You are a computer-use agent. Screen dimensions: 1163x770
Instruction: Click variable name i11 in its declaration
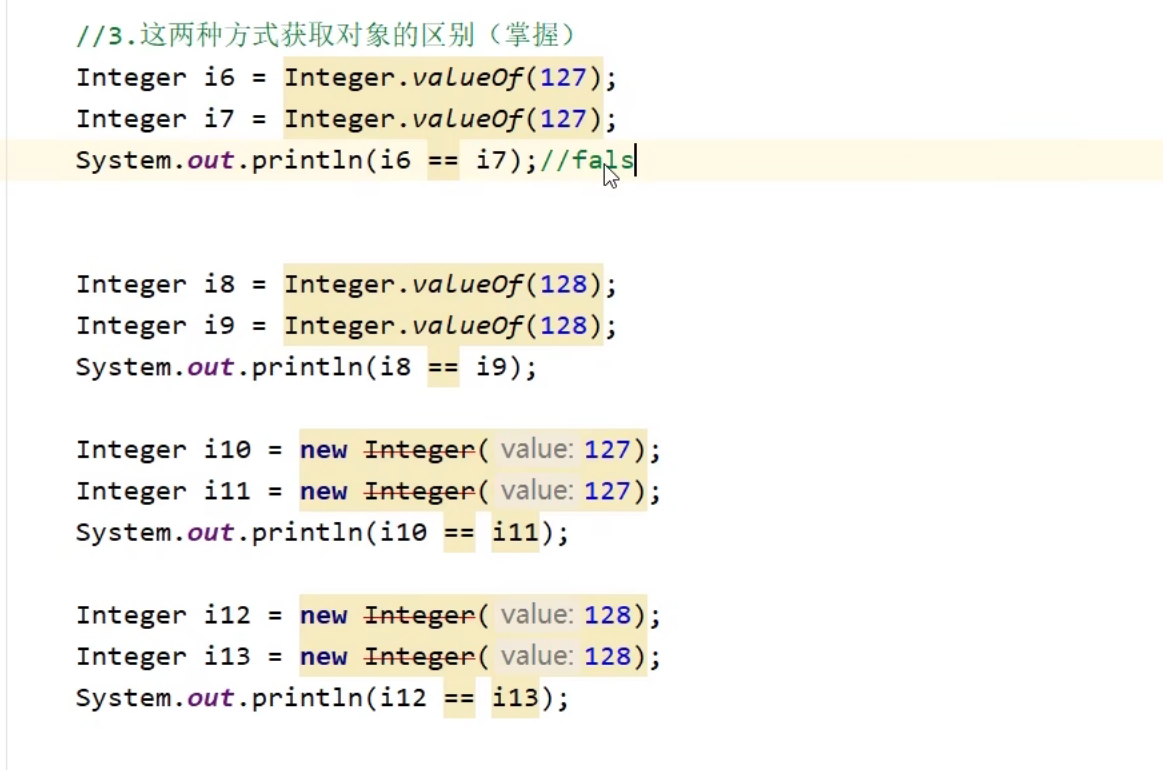pos(228,491)
